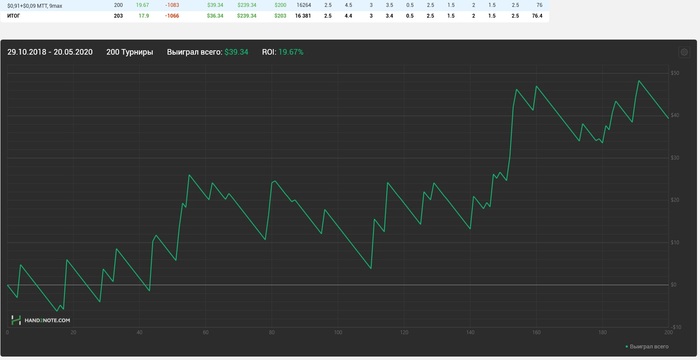Click the 76.4 cell in ИТОГ row
This screenshot has width=700, height=360.
click(x=538, y=16)
